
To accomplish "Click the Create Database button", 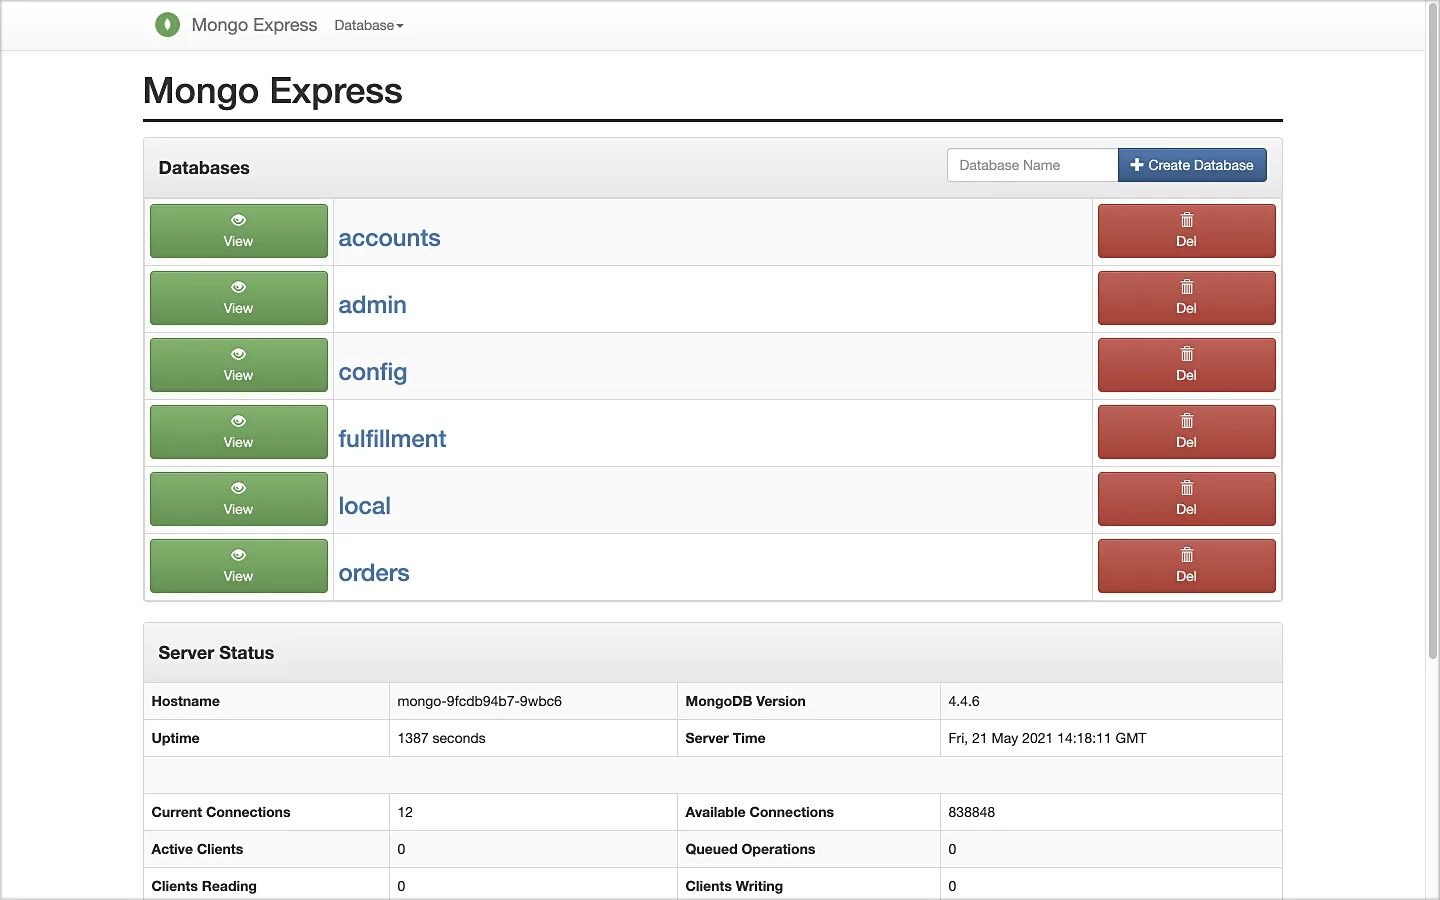I will (x=1192, y=165).
